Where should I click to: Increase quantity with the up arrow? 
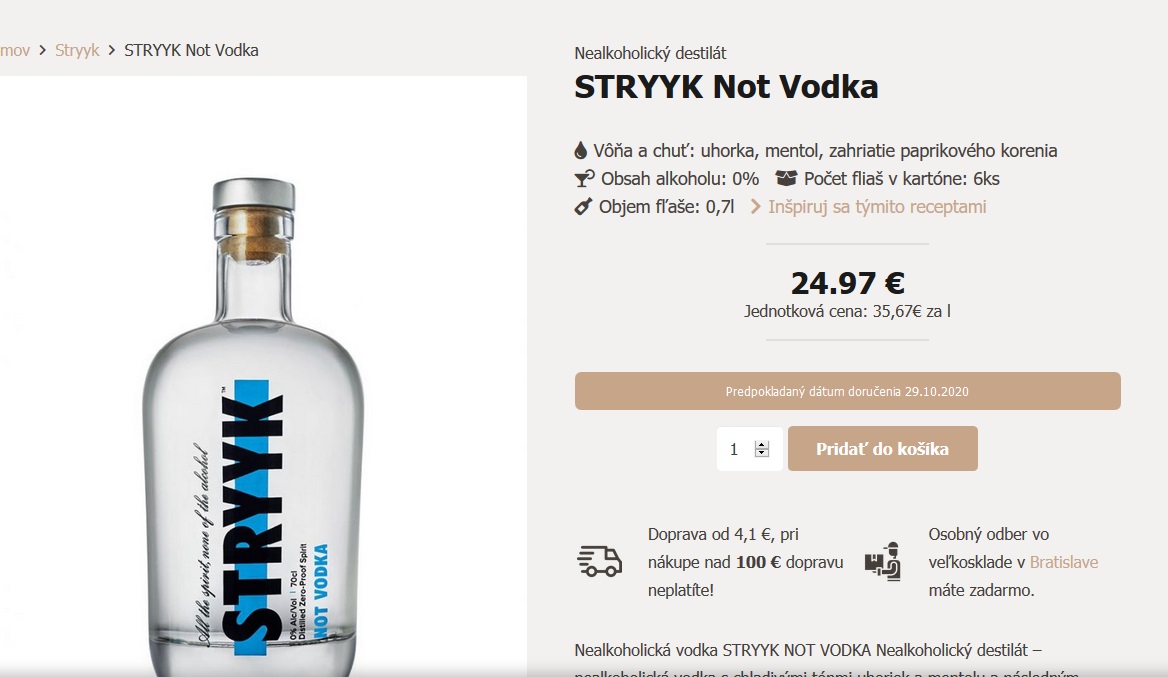click(x=762, y=445)
